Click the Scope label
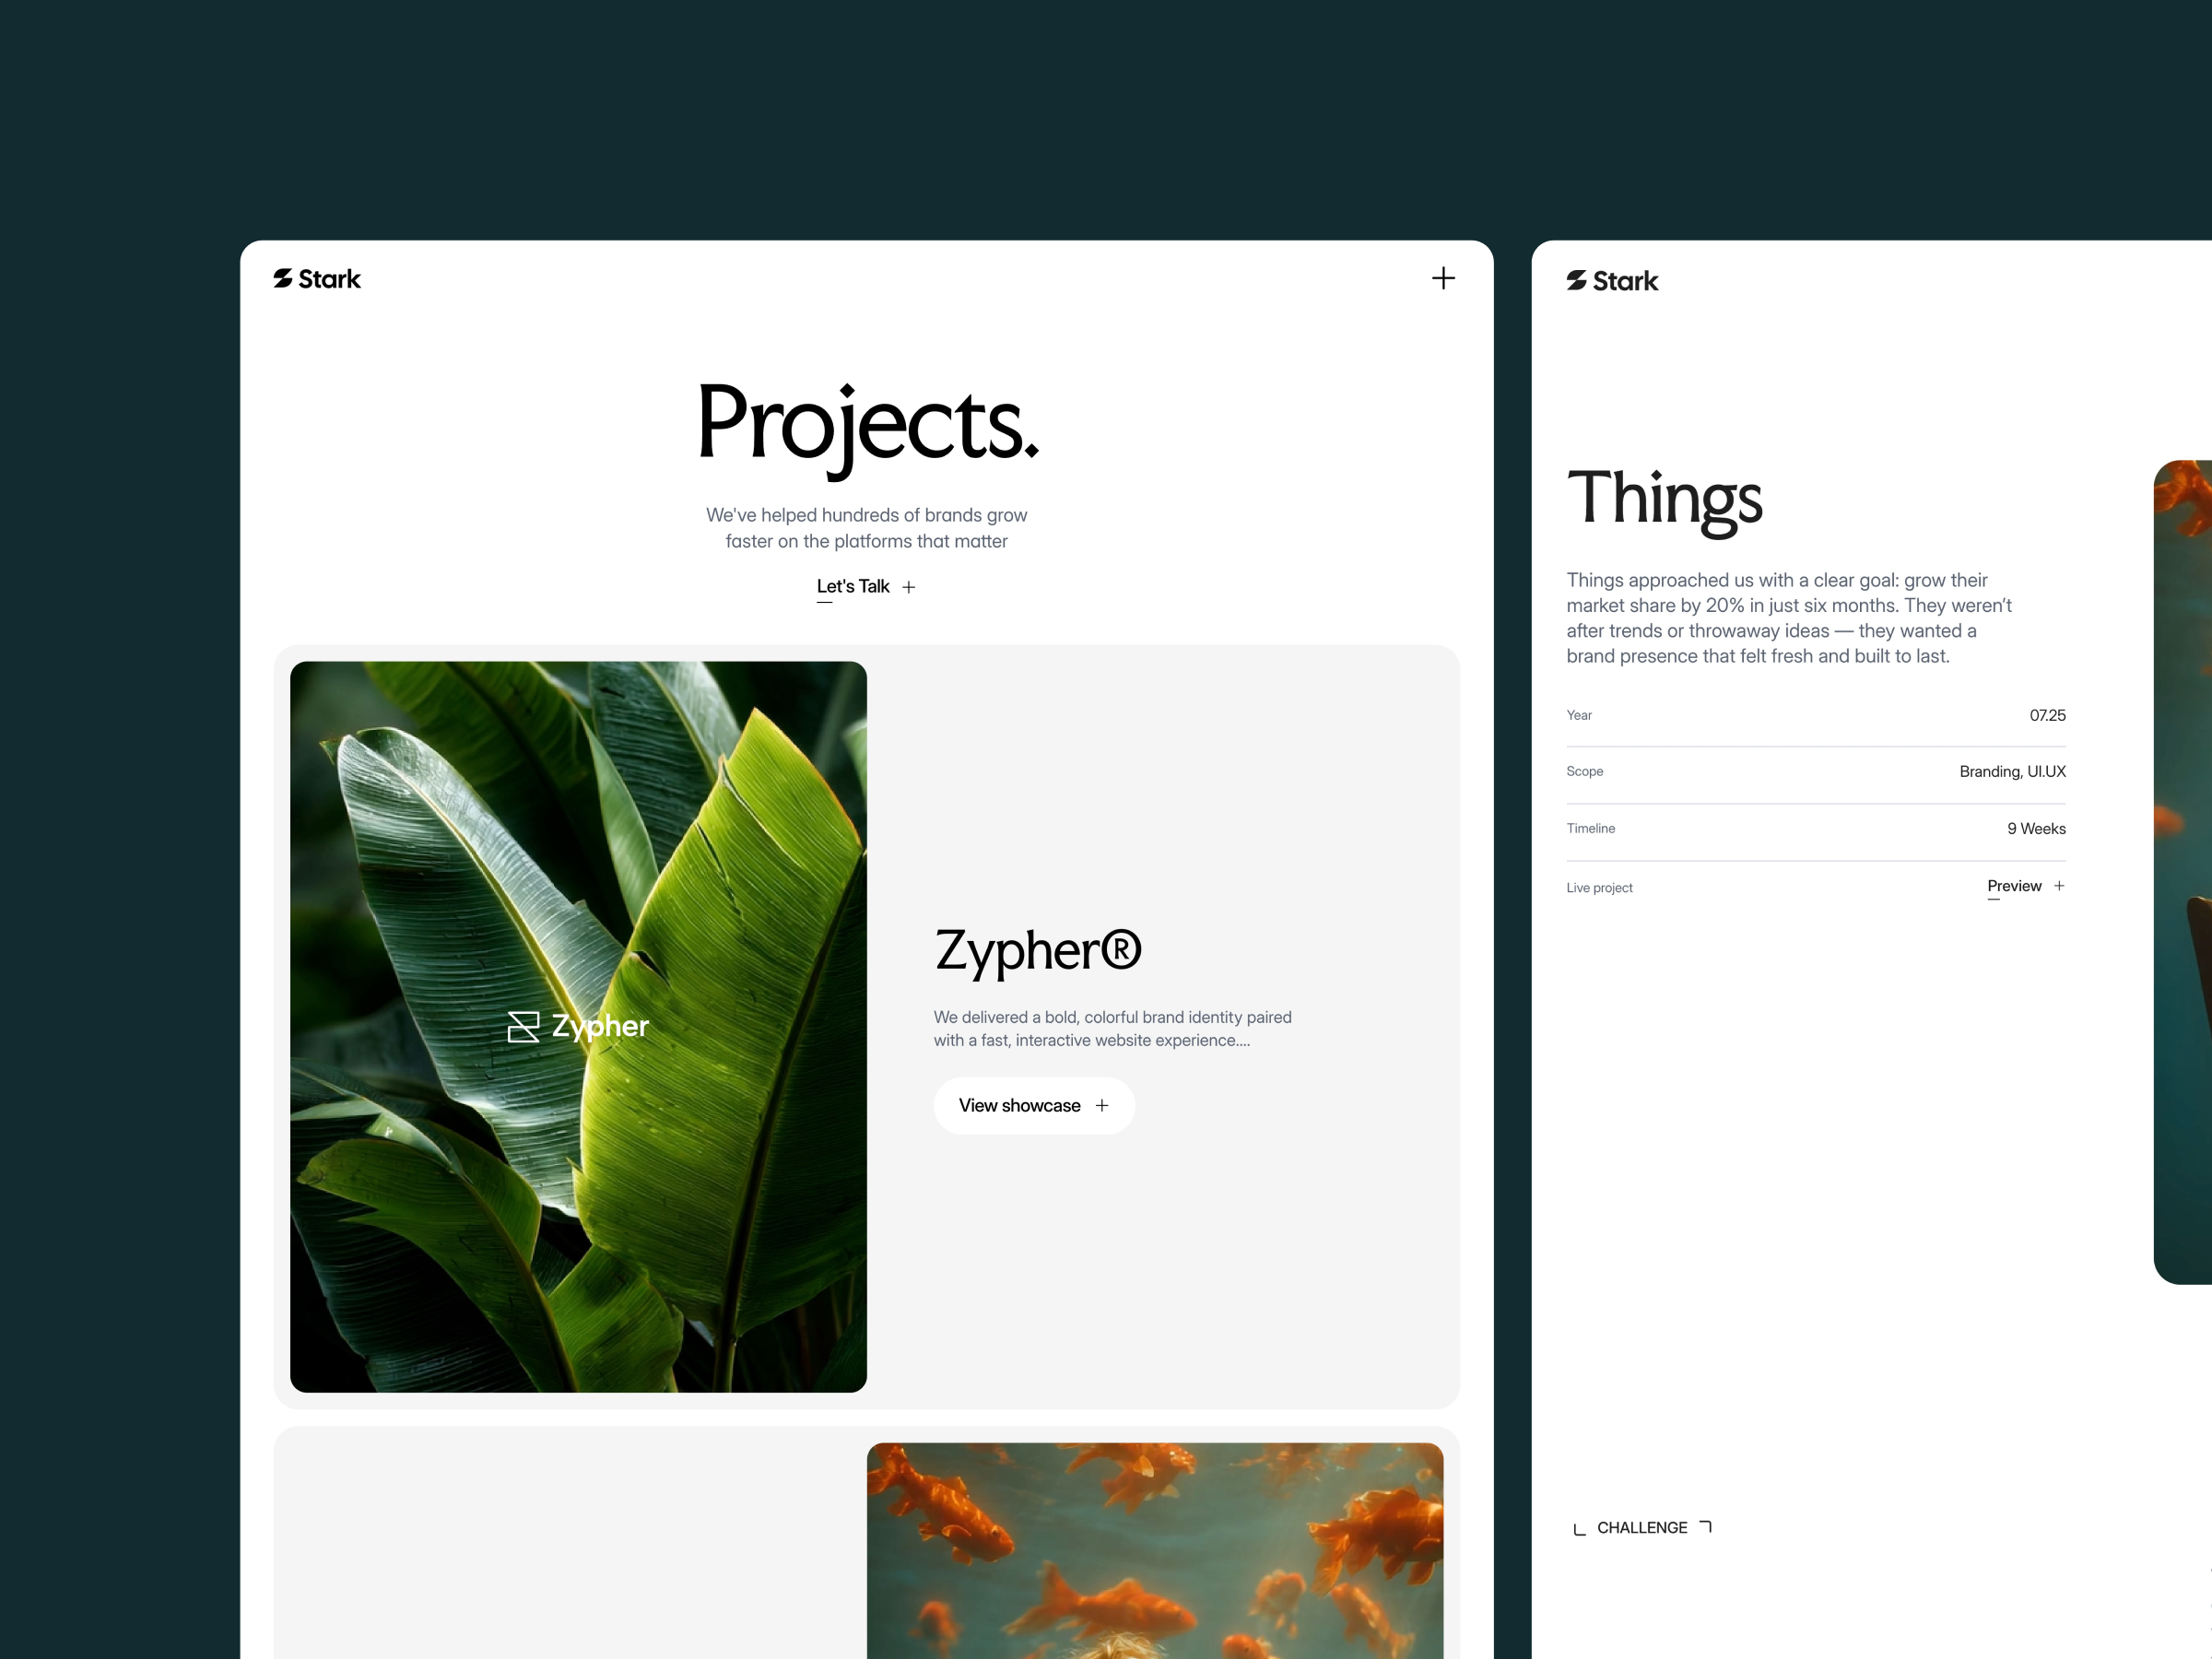 (1585, 772)
